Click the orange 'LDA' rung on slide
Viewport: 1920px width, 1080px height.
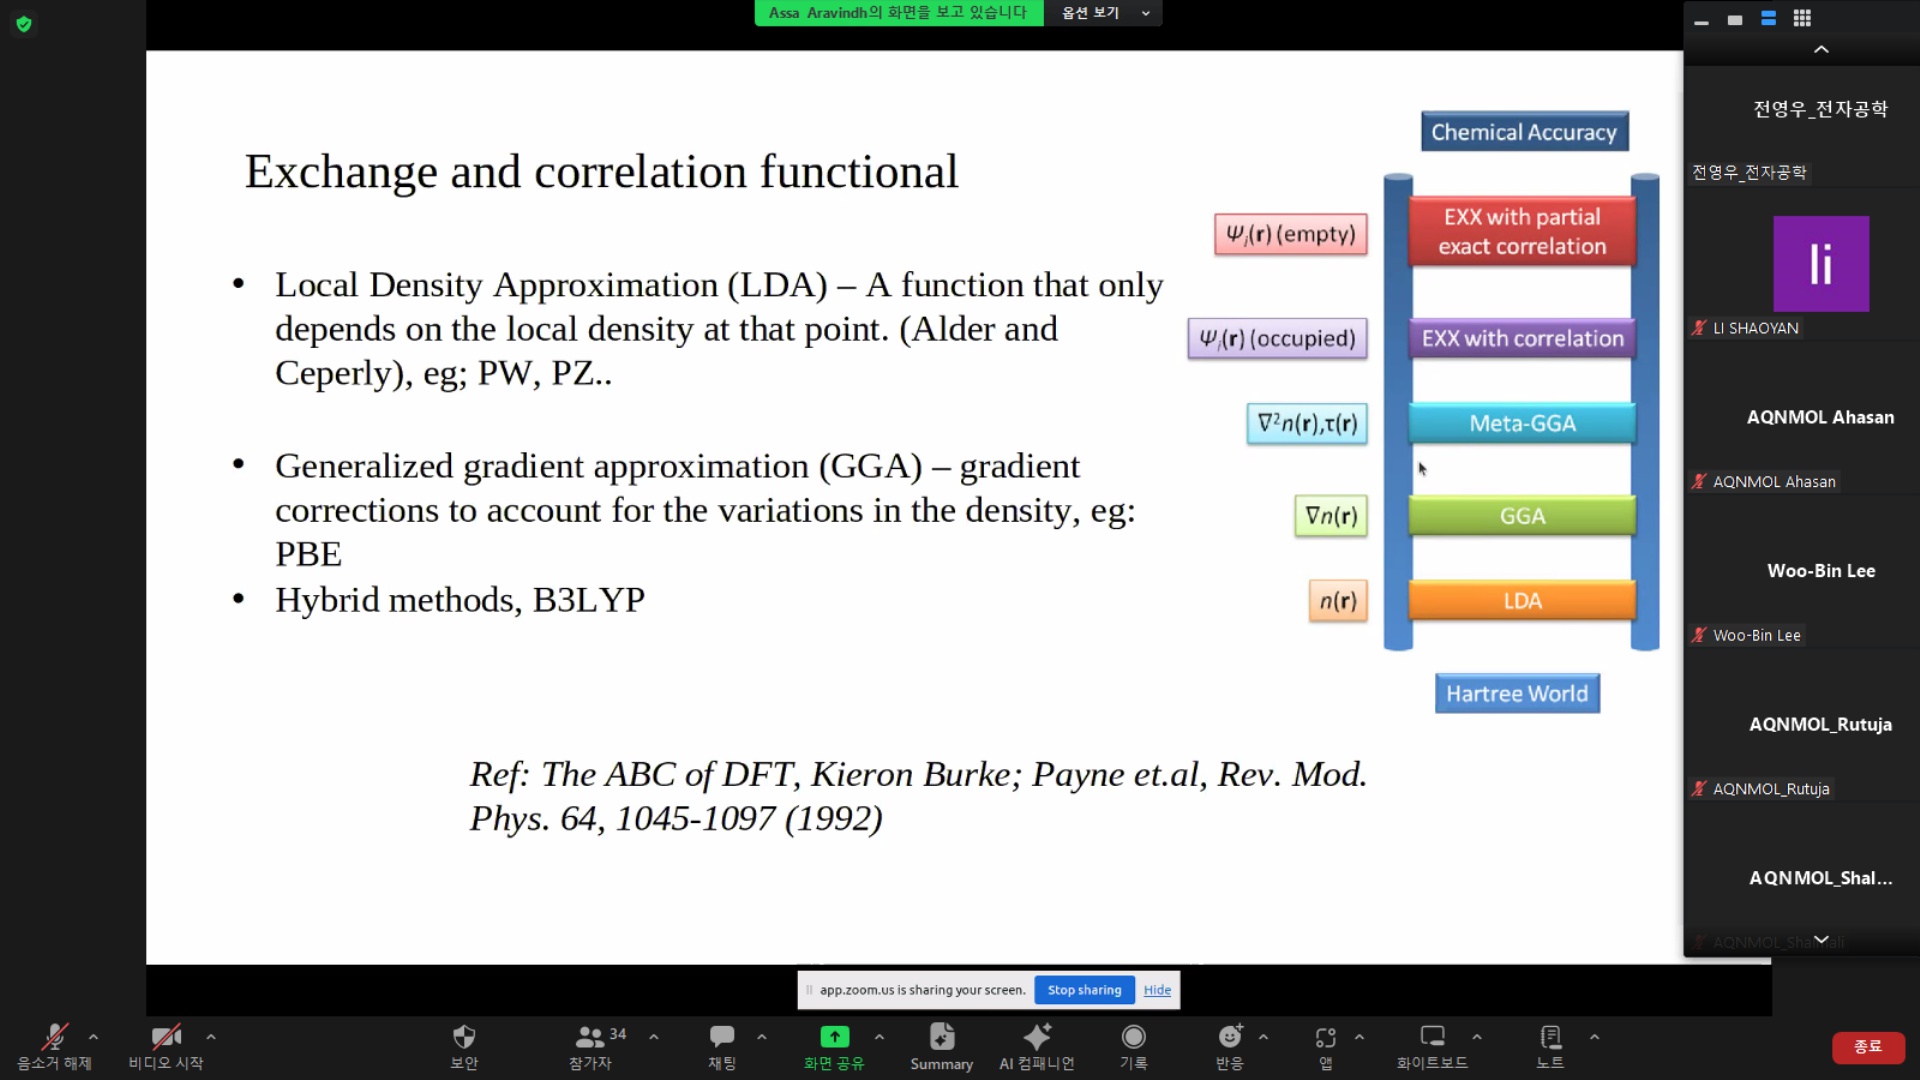coord(1522,601)
